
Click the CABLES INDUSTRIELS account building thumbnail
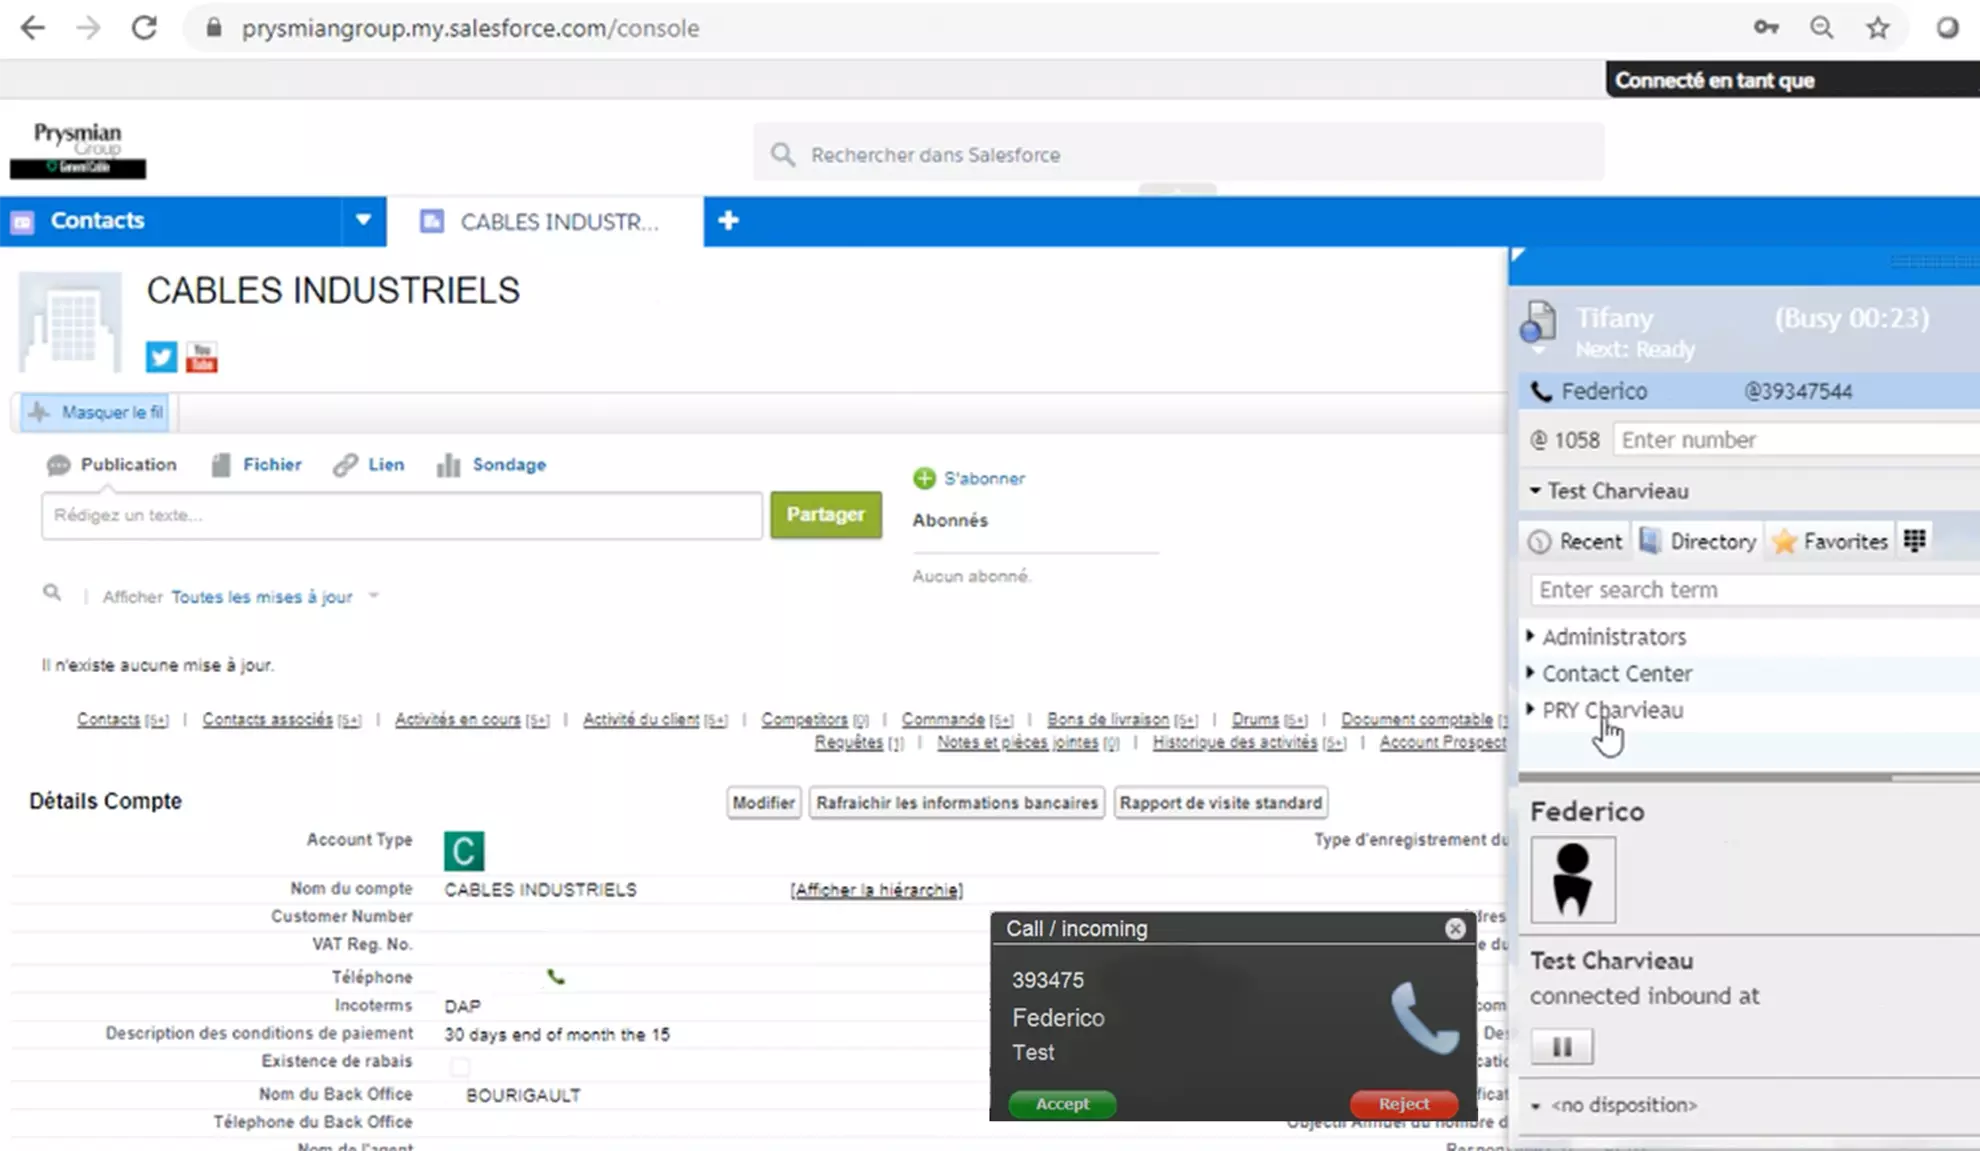coord(70,323)
